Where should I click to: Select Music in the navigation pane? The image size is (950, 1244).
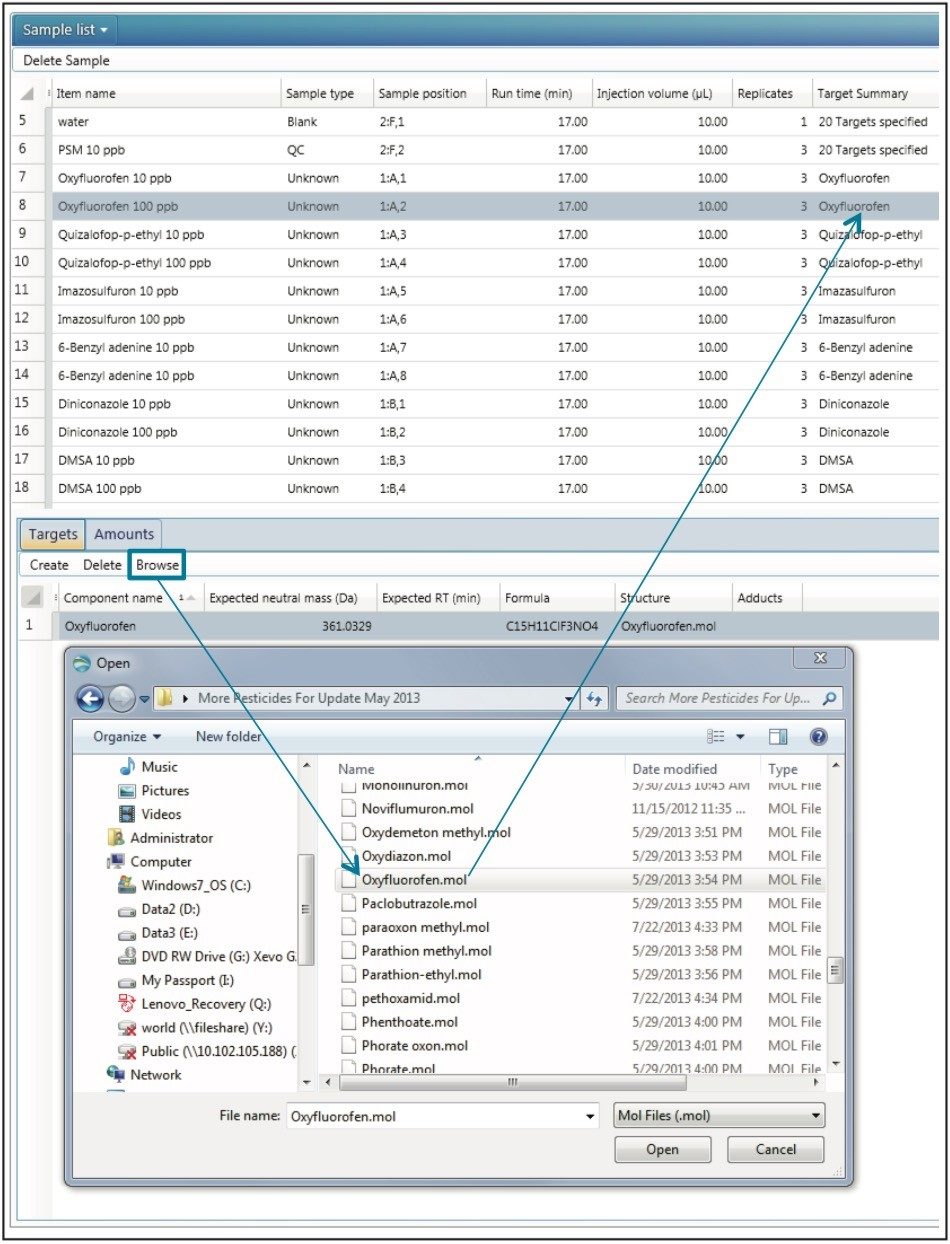pyautogui.click(x=159, y=767)
